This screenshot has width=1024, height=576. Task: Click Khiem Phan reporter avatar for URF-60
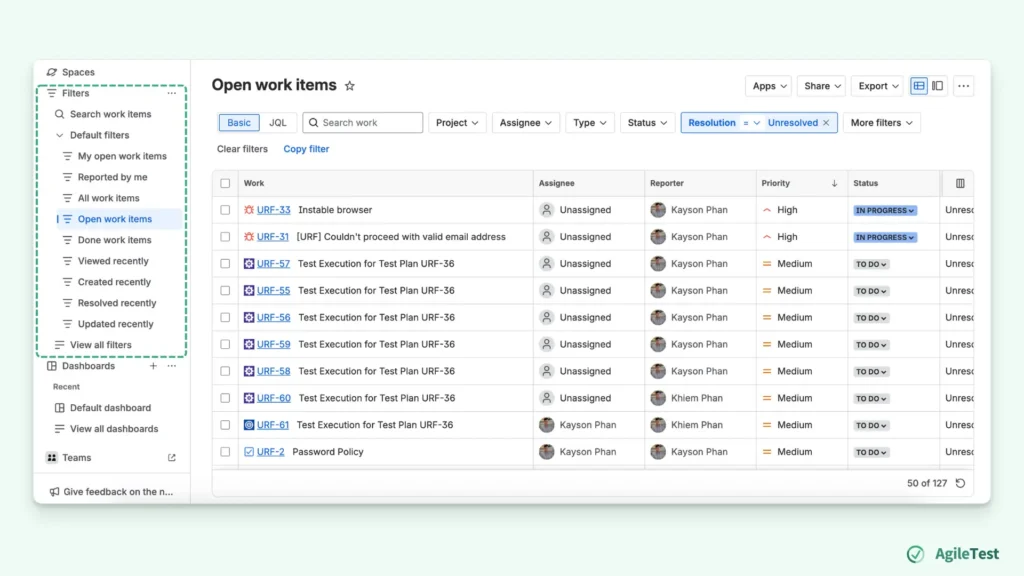[658, 398]
